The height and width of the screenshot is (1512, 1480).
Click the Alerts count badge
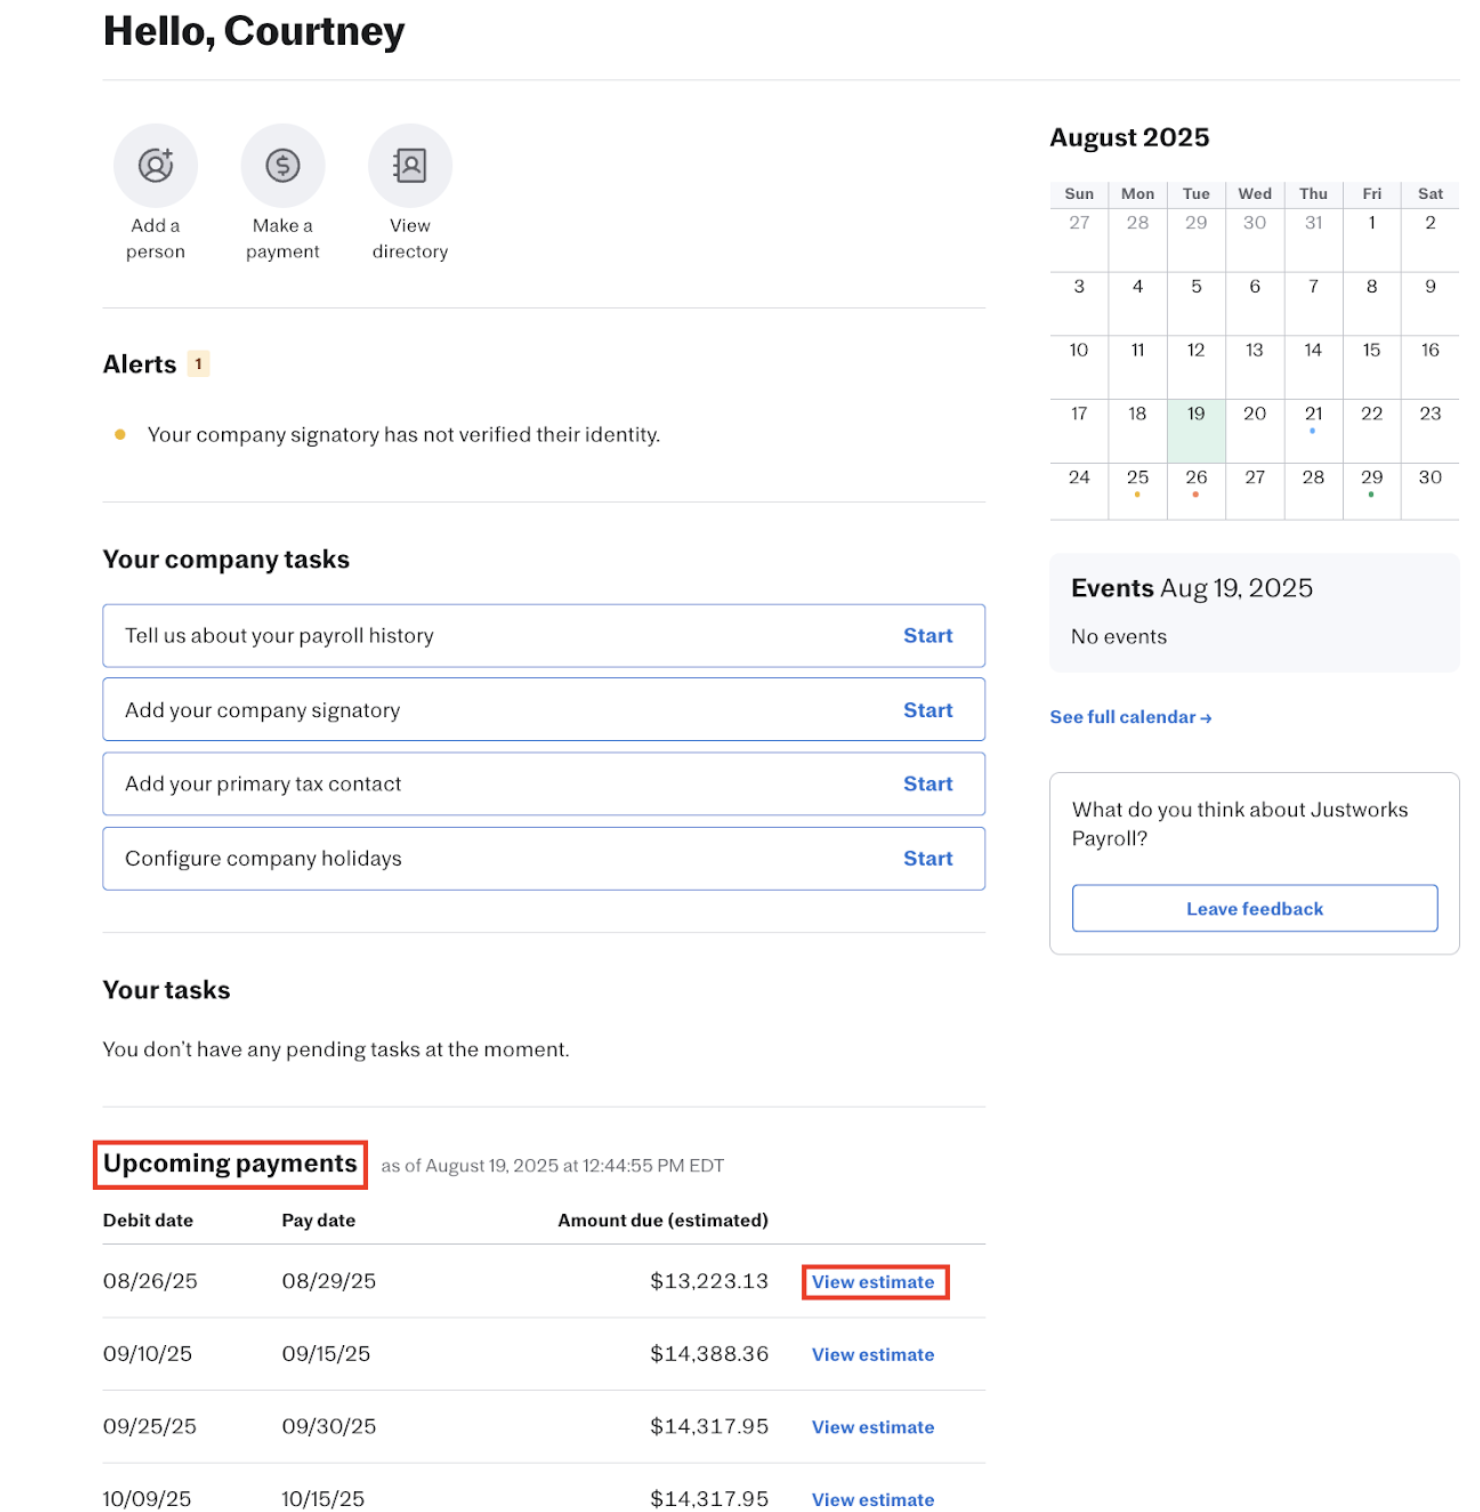coord(198,364)
